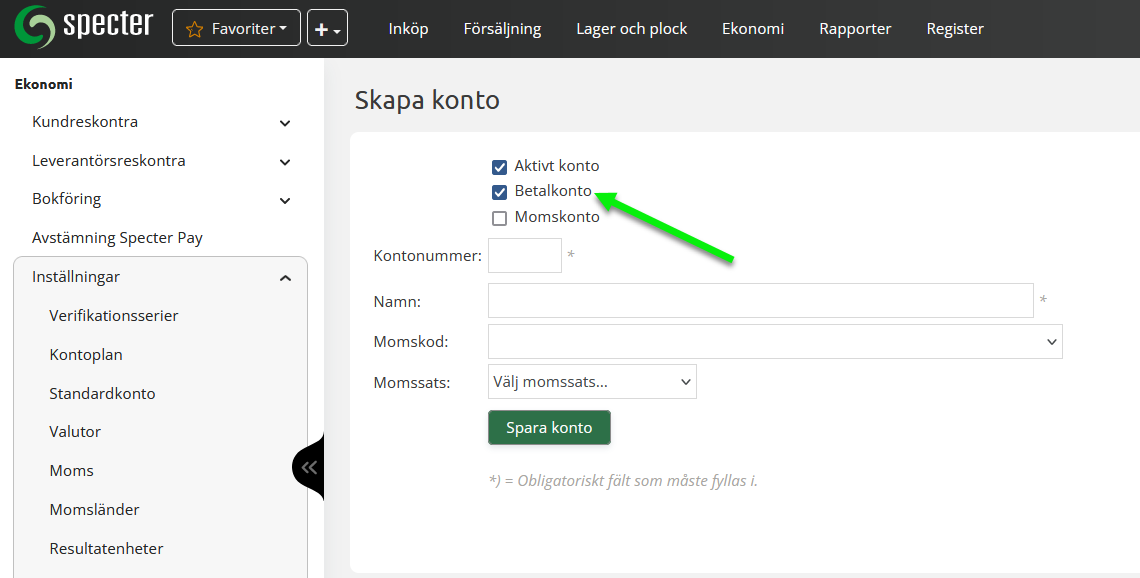This screenshot has width=1140, height=578.
Task: Open the Rapporter menu
Action: click(855, 29)
